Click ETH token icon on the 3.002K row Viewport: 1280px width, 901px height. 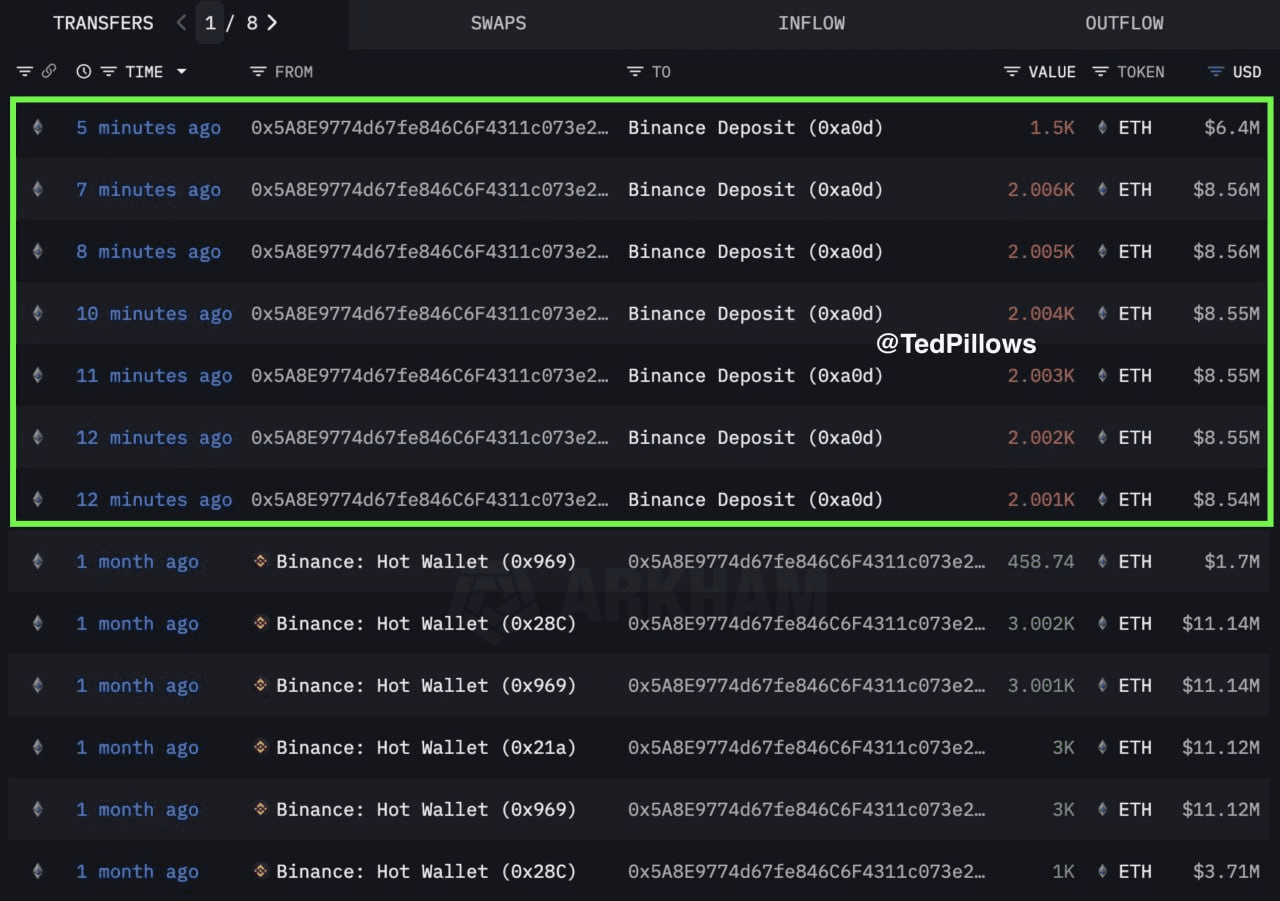tap(1103, 623)
